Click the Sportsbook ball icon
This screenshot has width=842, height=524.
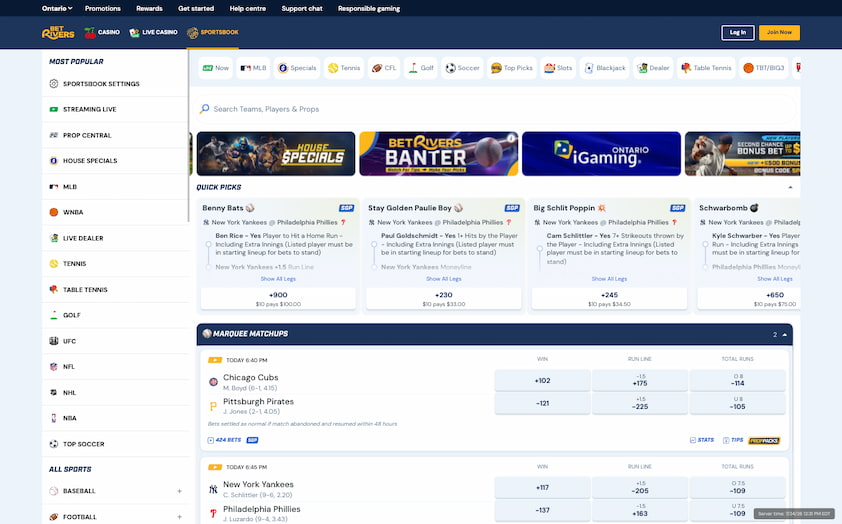pos(192,33)
